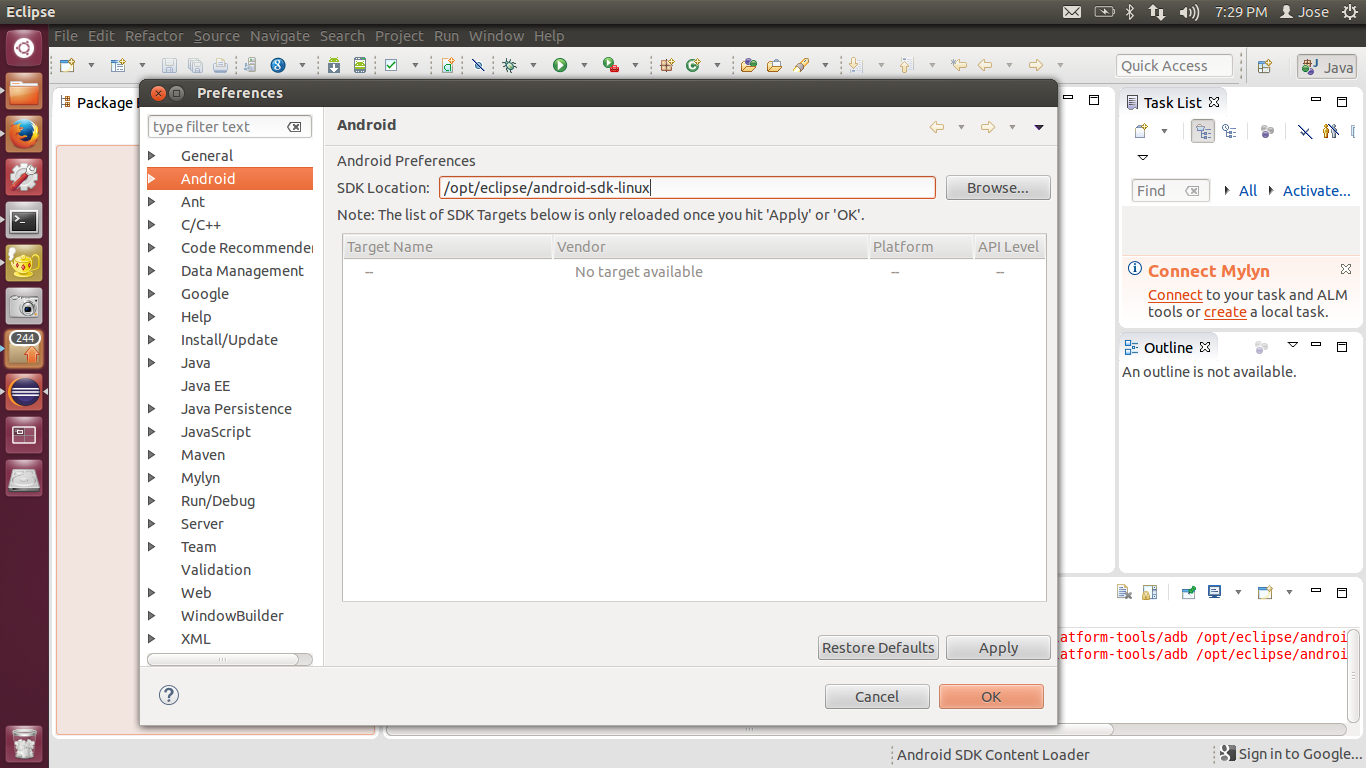Open the Task List view menu triangle
The image size is (1366, 768).
pos(1143,157)
